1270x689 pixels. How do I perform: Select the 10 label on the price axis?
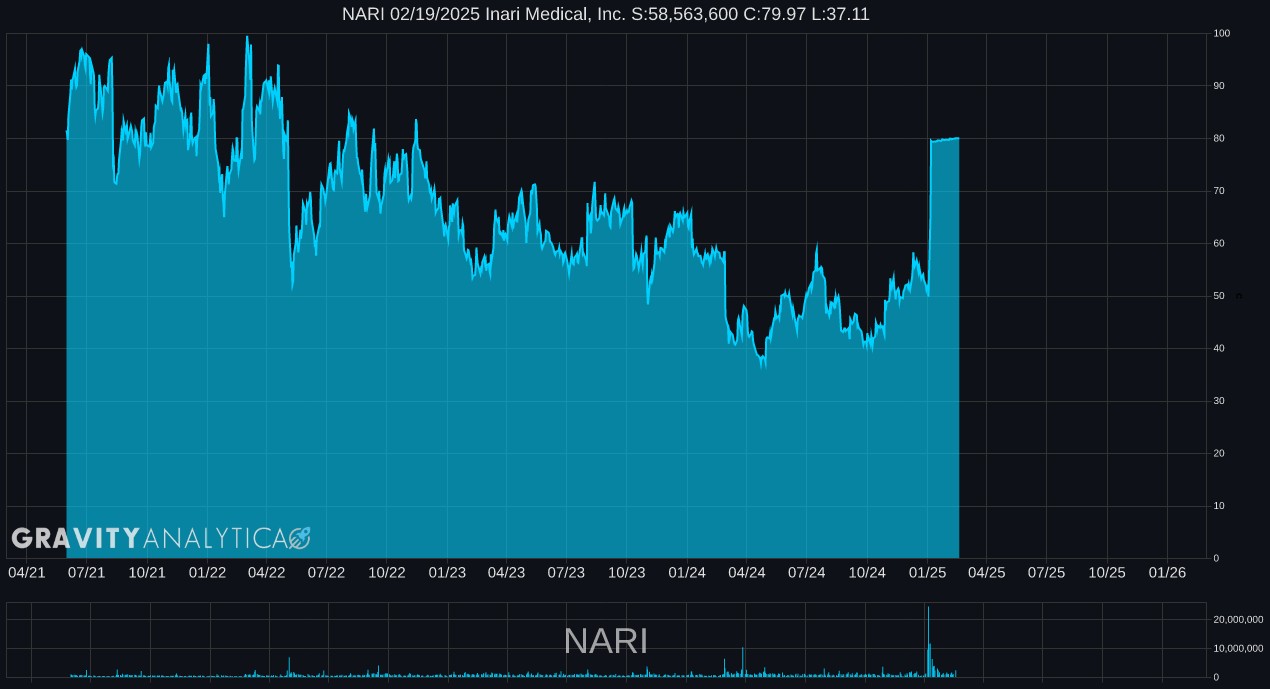click(1219, 506)
